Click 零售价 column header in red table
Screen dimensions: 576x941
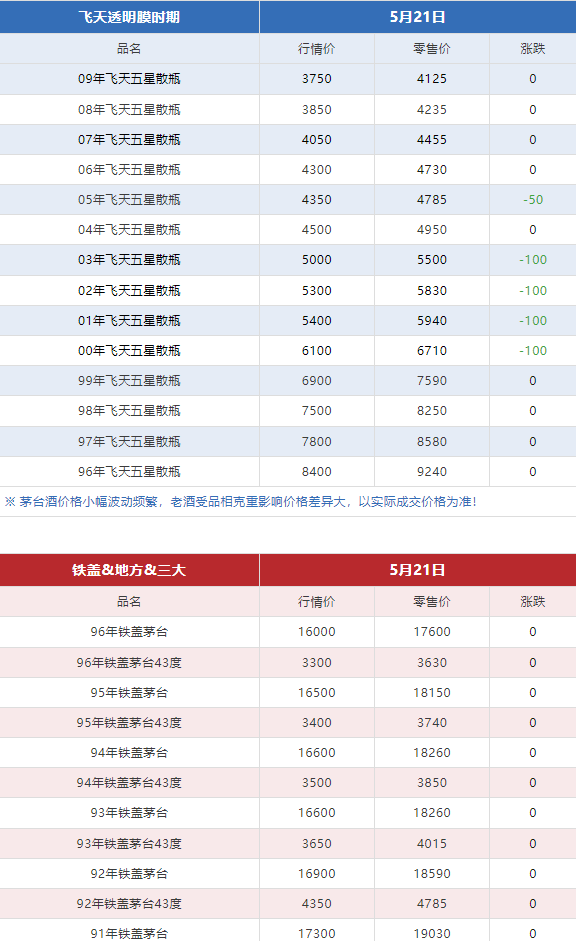coord(432,601)
